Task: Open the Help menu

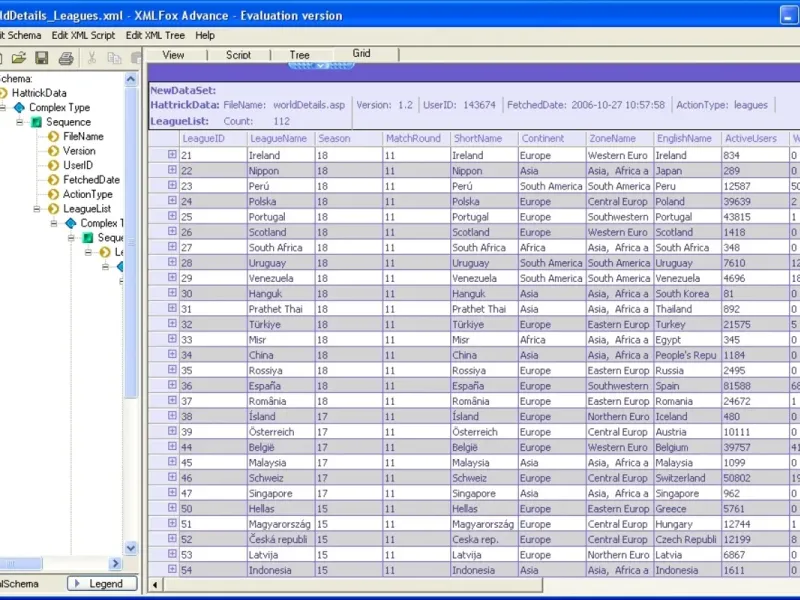Action: point(205,35)
